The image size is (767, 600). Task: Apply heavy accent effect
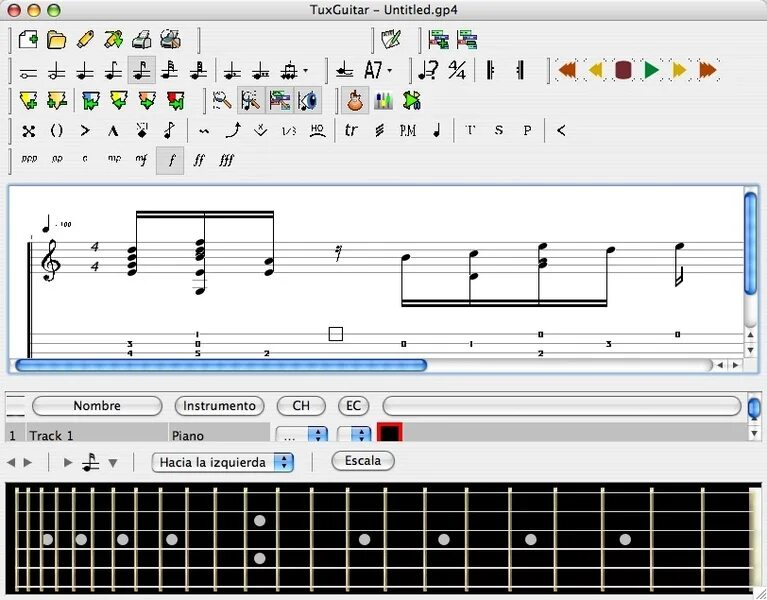(113, 131)
